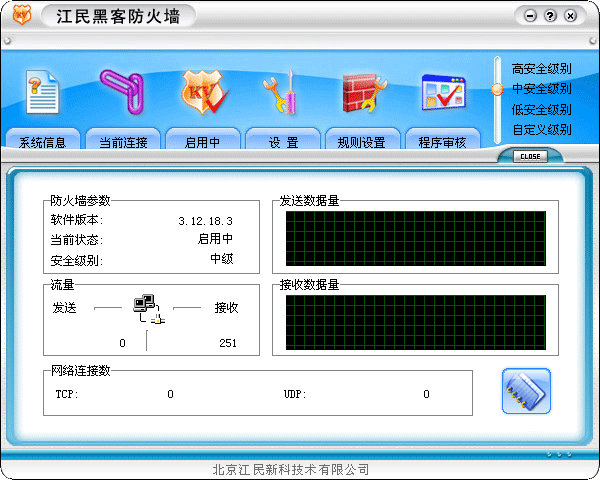600x480 pixels.
Task: Click the 江民黑客防火墙 title
Action: 118,16
